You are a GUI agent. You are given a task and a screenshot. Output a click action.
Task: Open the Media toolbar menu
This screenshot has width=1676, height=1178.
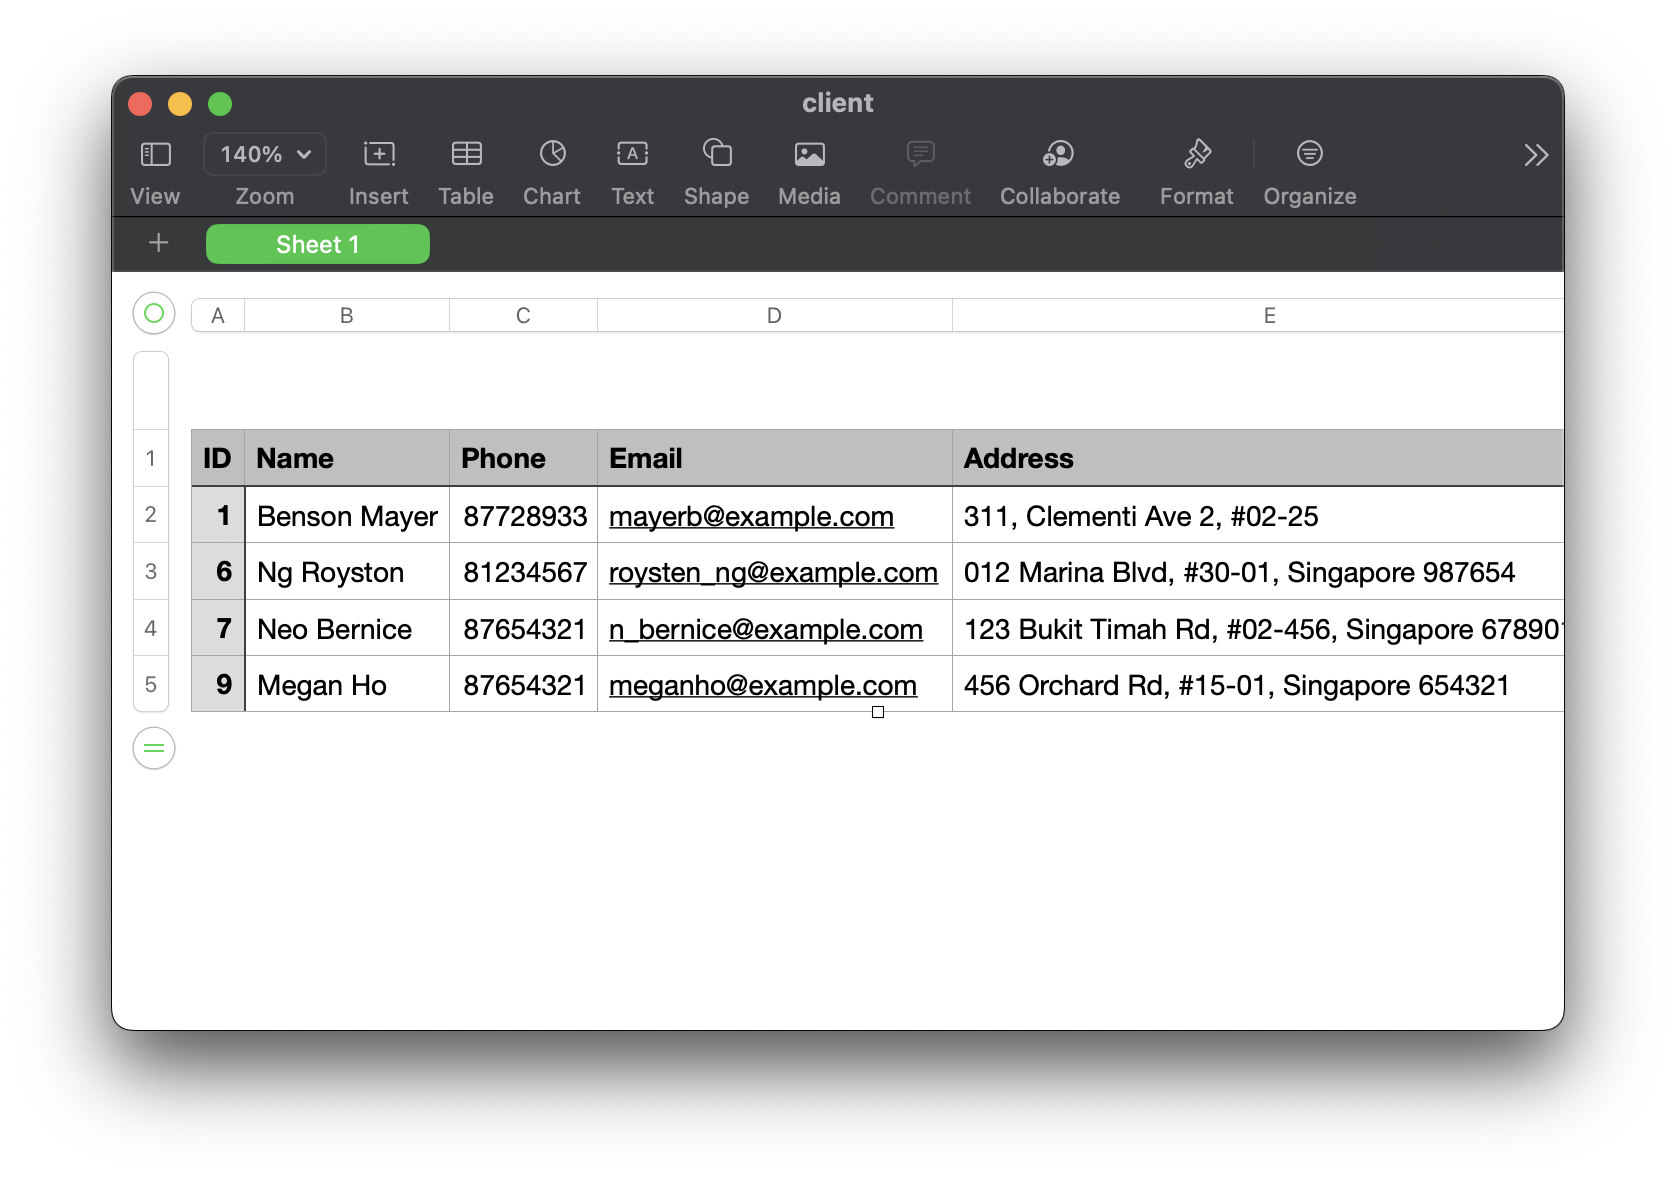coord(809,154)
